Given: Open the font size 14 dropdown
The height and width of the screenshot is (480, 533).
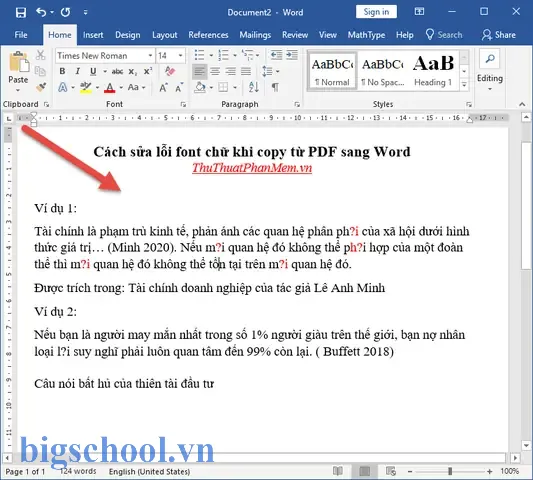Looking at the screenshot, I should point(180,55).
